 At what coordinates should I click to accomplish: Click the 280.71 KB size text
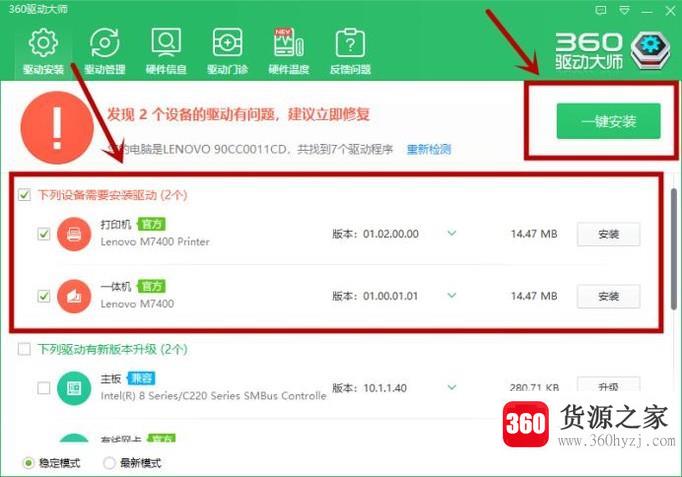tap(534, 387)
